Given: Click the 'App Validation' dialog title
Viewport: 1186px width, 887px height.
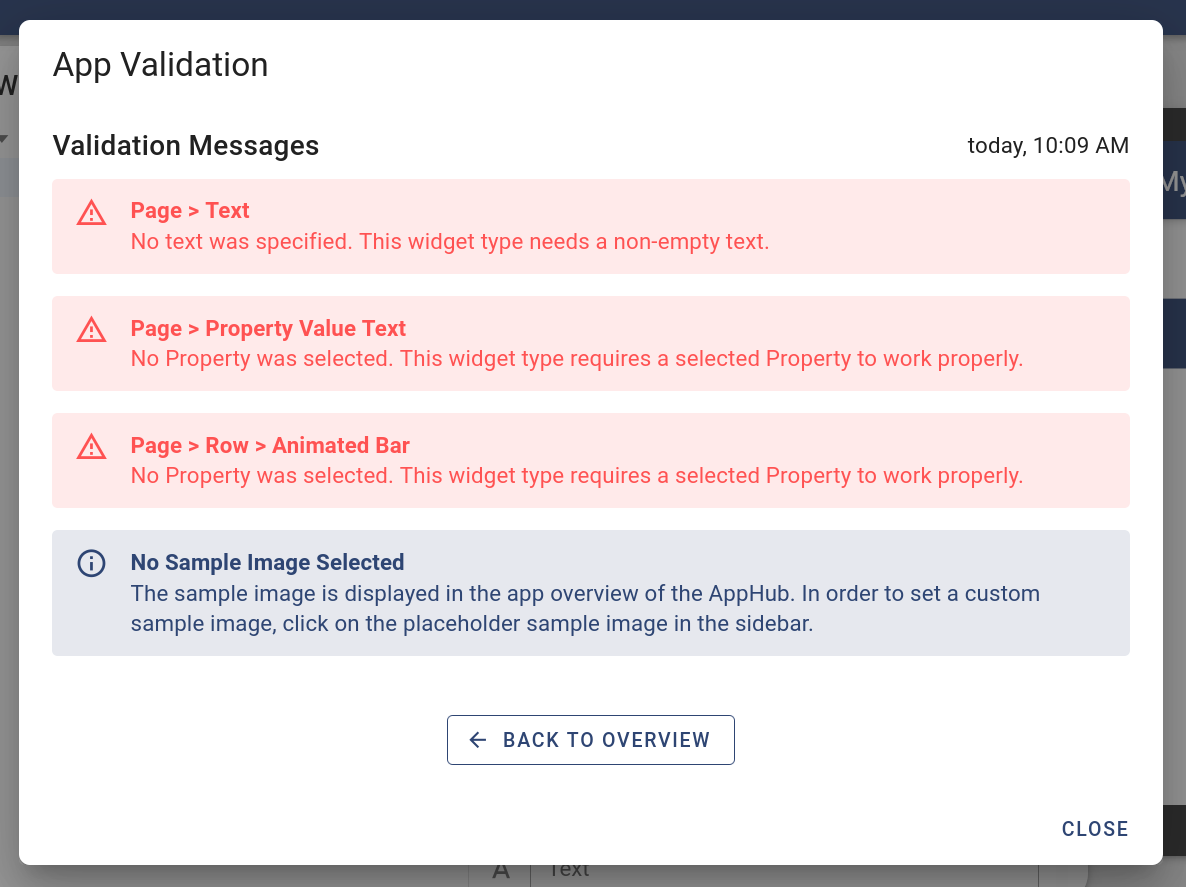Looking at the screenshot, I should point(160,65).
